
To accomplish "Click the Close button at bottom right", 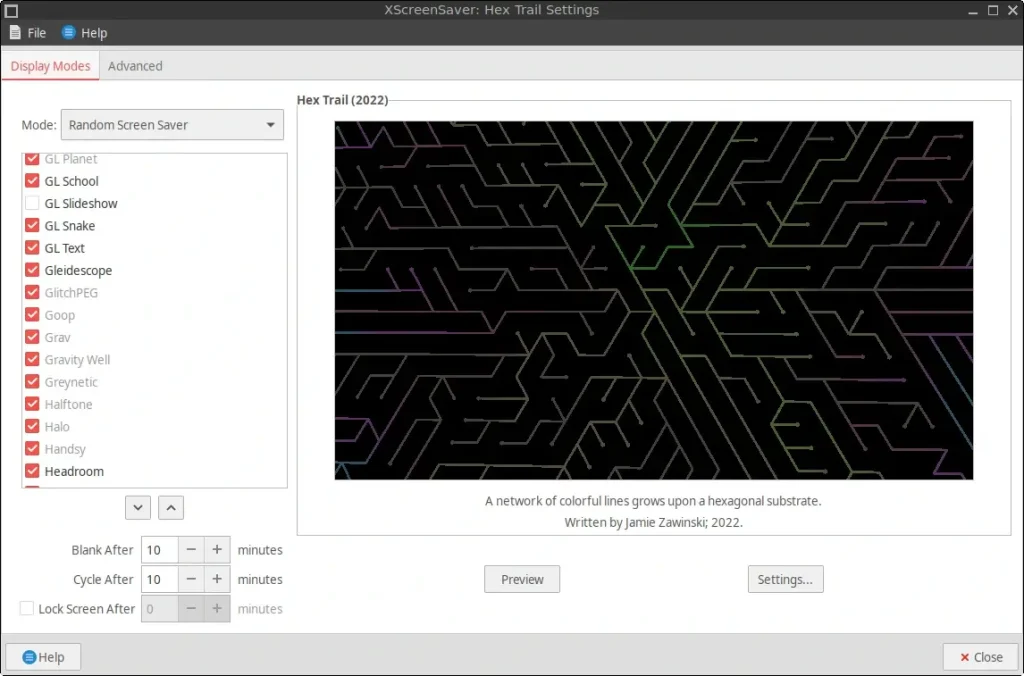I will pos(981,657).
